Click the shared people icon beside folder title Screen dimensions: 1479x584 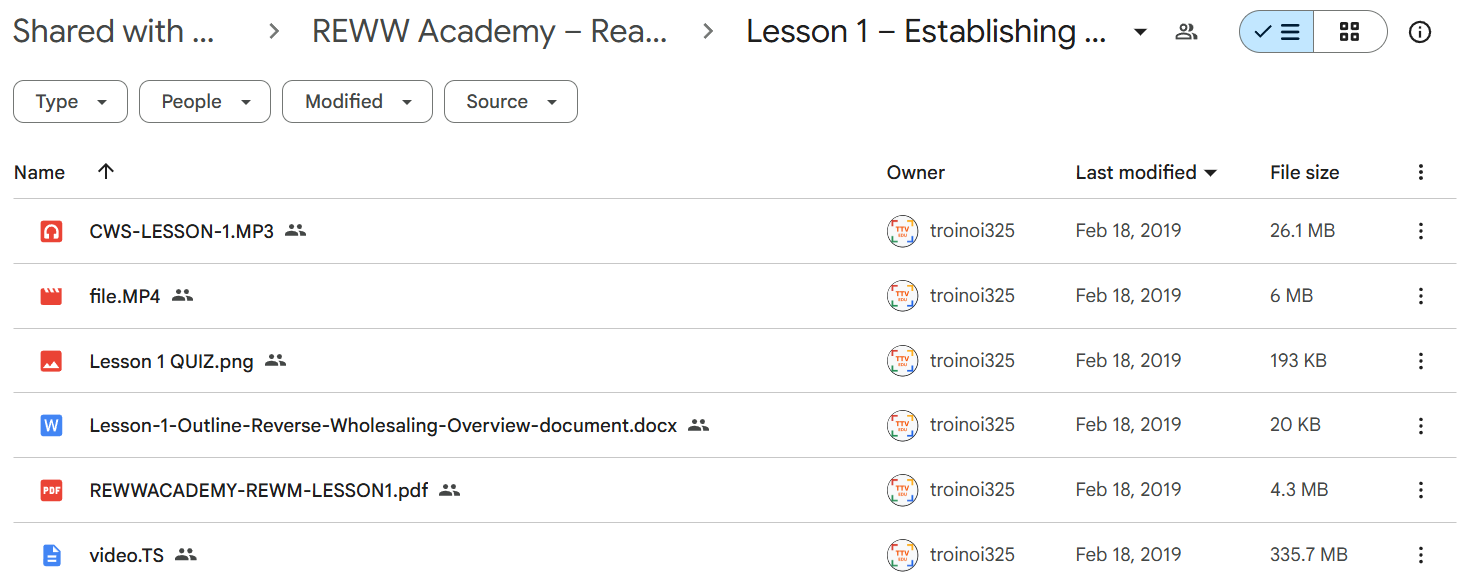pyautogui.click(x=1186, y=32)
